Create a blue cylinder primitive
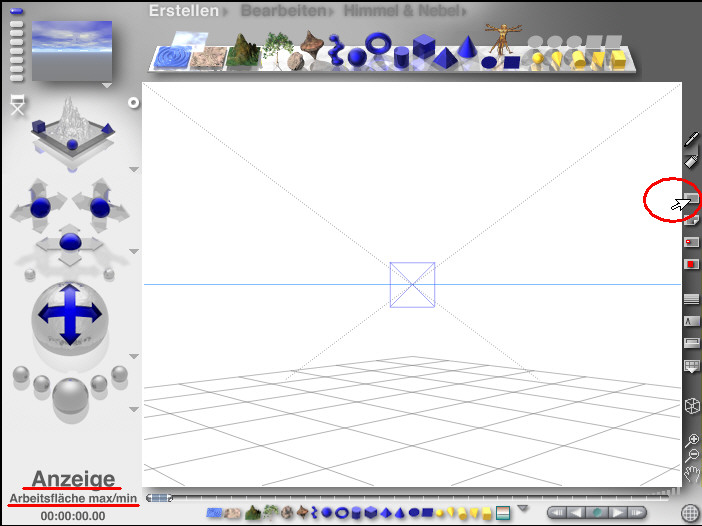Viewport: 702px width, 526px height. pyautogui.click(x=402, y=57)
